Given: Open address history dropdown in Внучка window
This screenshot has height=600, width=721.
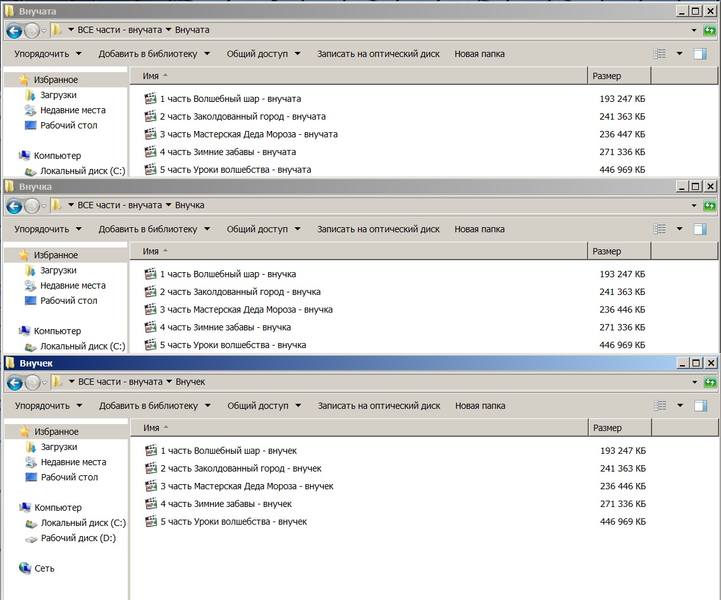Looking at the screenshot, I should point(694,206).
